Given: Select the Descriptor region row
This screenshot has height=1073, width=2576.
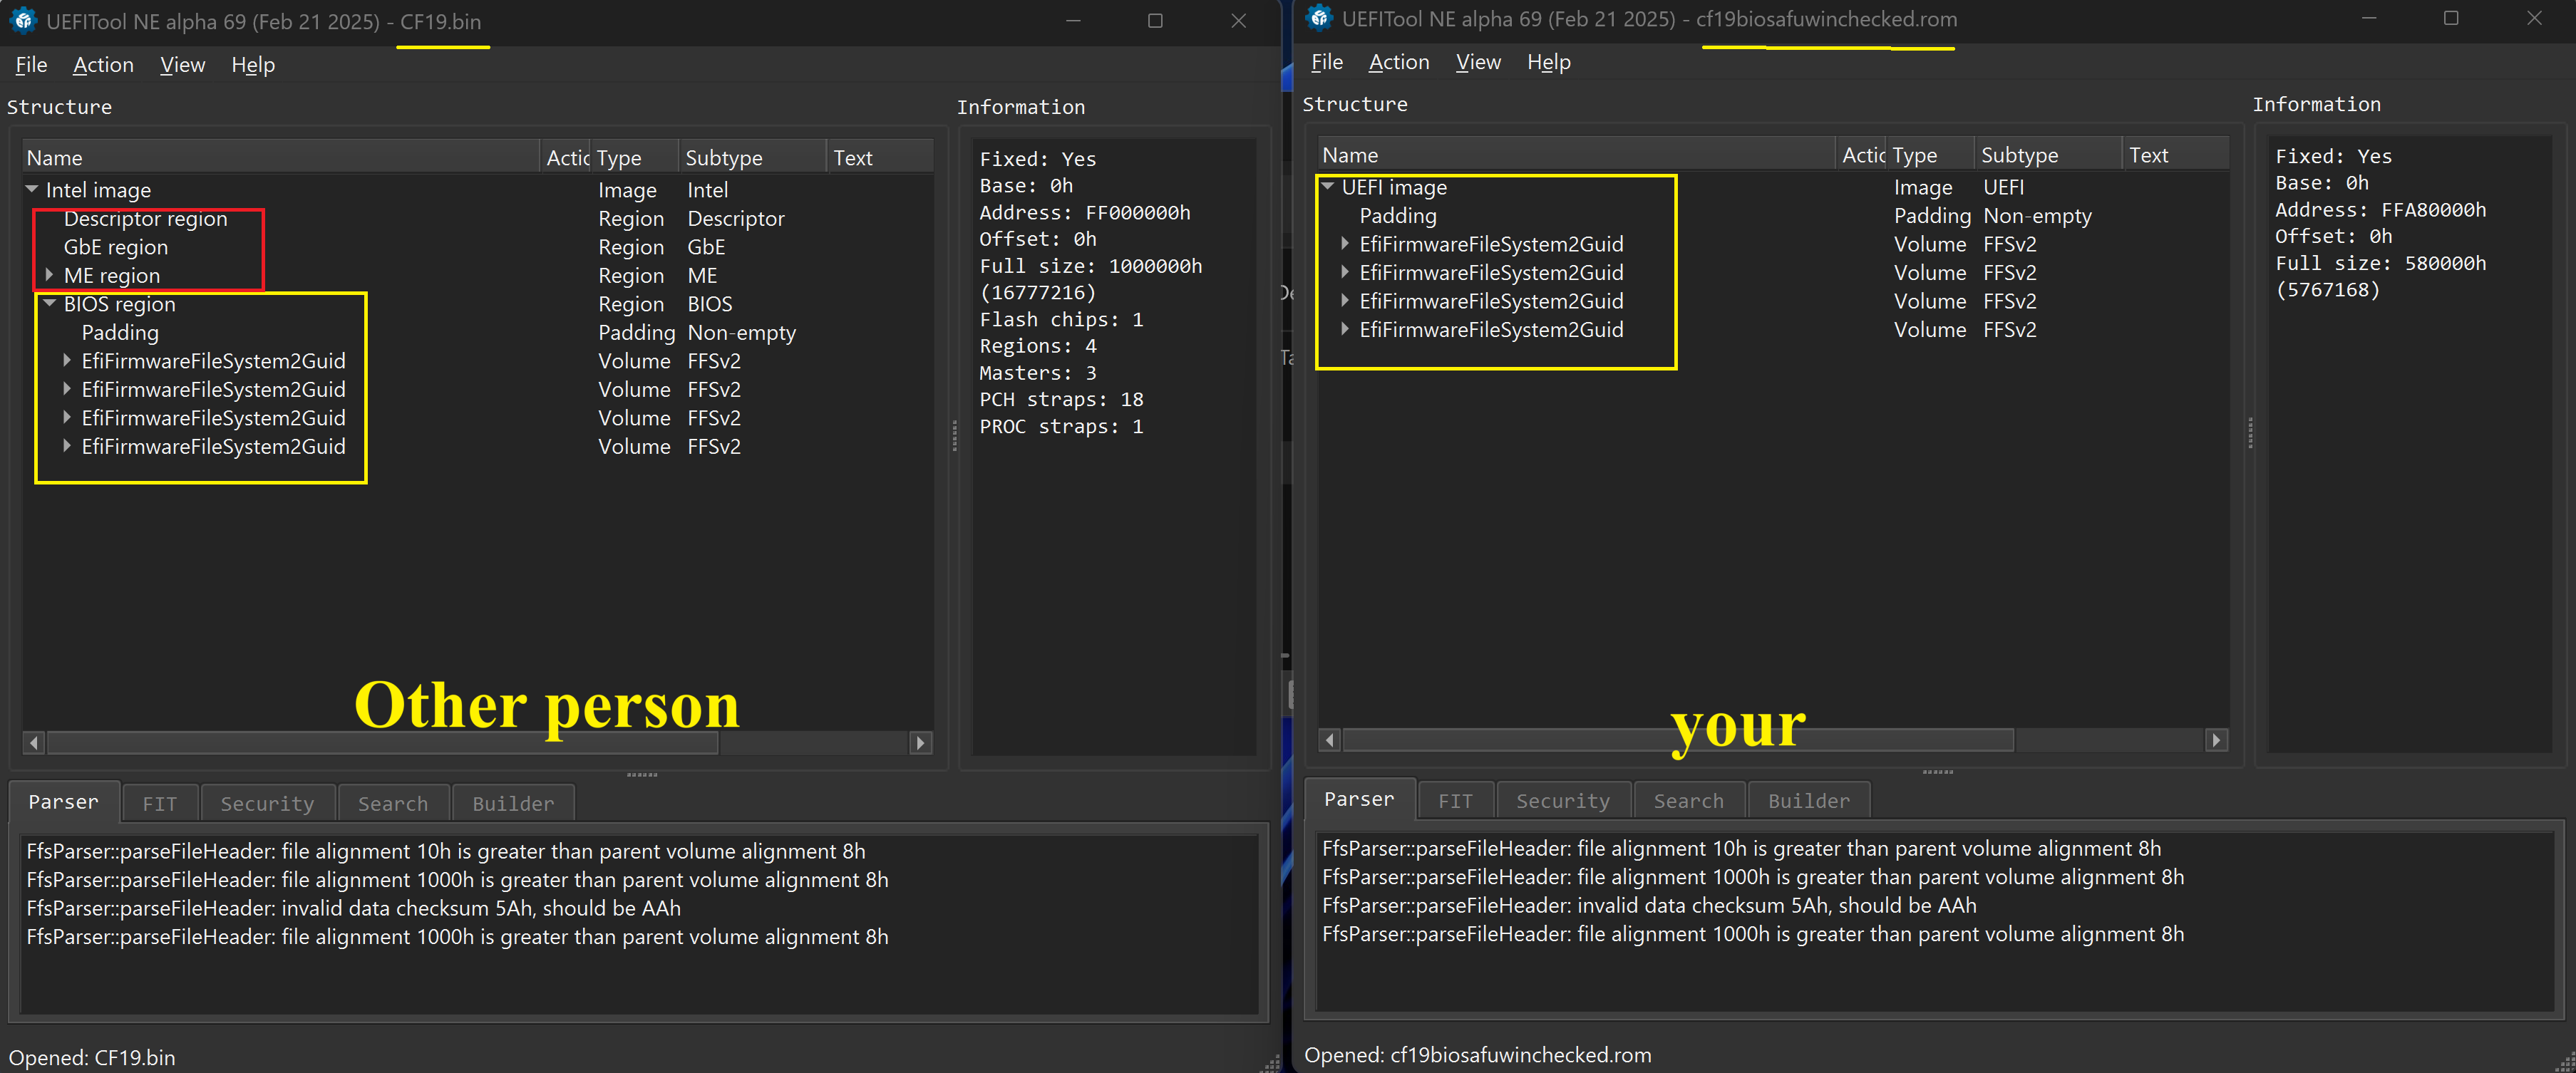Looking at the screenshot, I should [x=145, y=218].
